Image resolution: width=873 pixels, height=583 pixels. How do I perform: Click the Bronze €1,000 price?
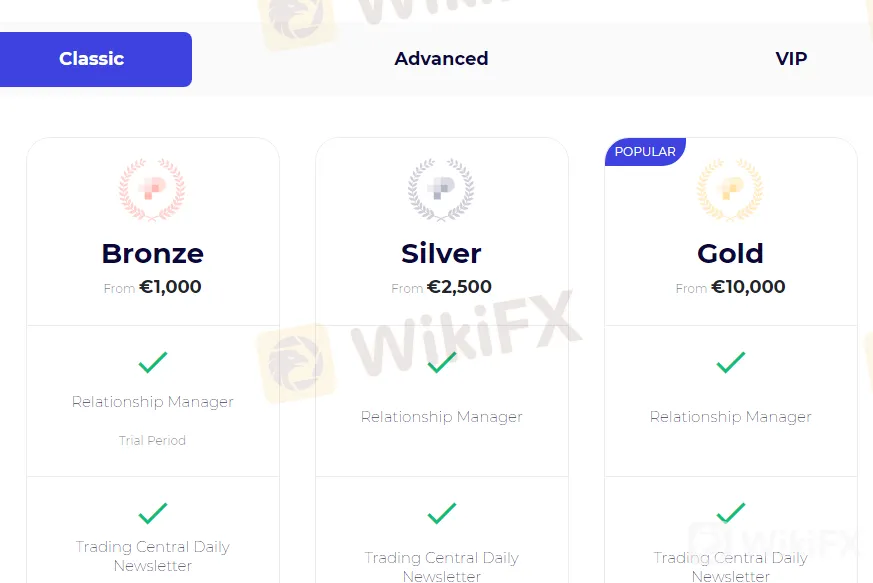coord(170,287)
